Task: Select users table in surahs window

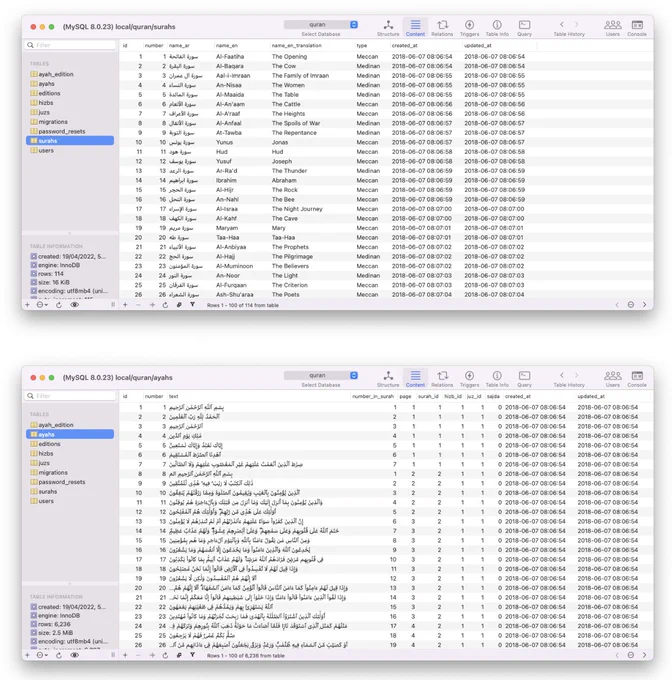Action: click(70, 150)
